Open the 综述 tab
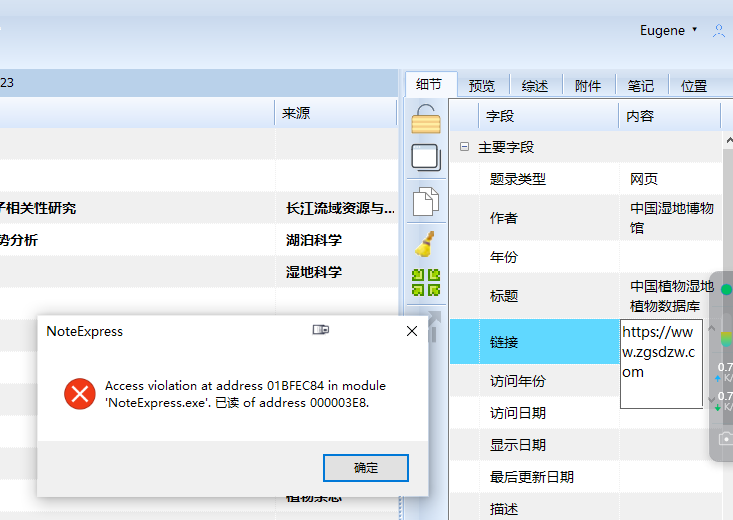 pyautogui.click(x=535, y=86)
